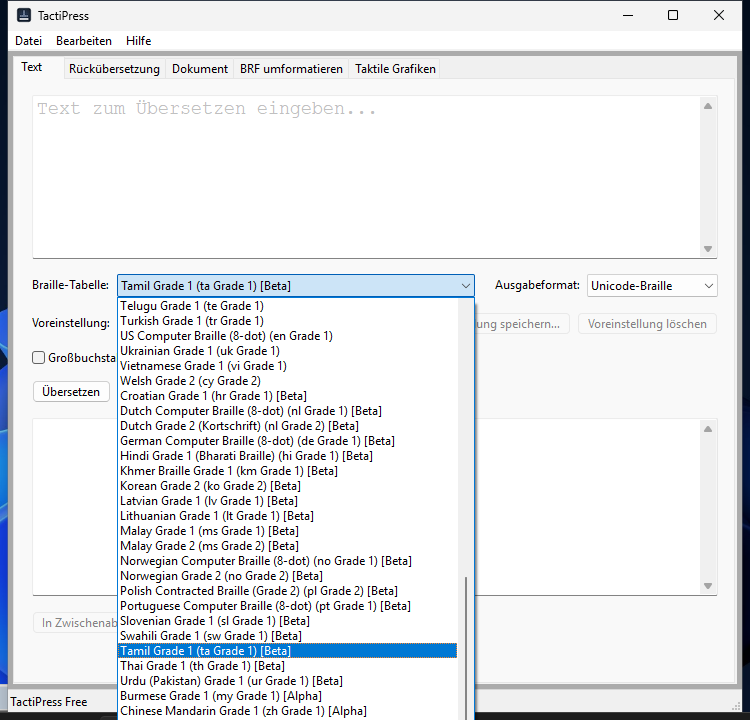Viewport: 750px width, 720px height.
Task: Maximize the TactiPress window
Action: [673, 15]
